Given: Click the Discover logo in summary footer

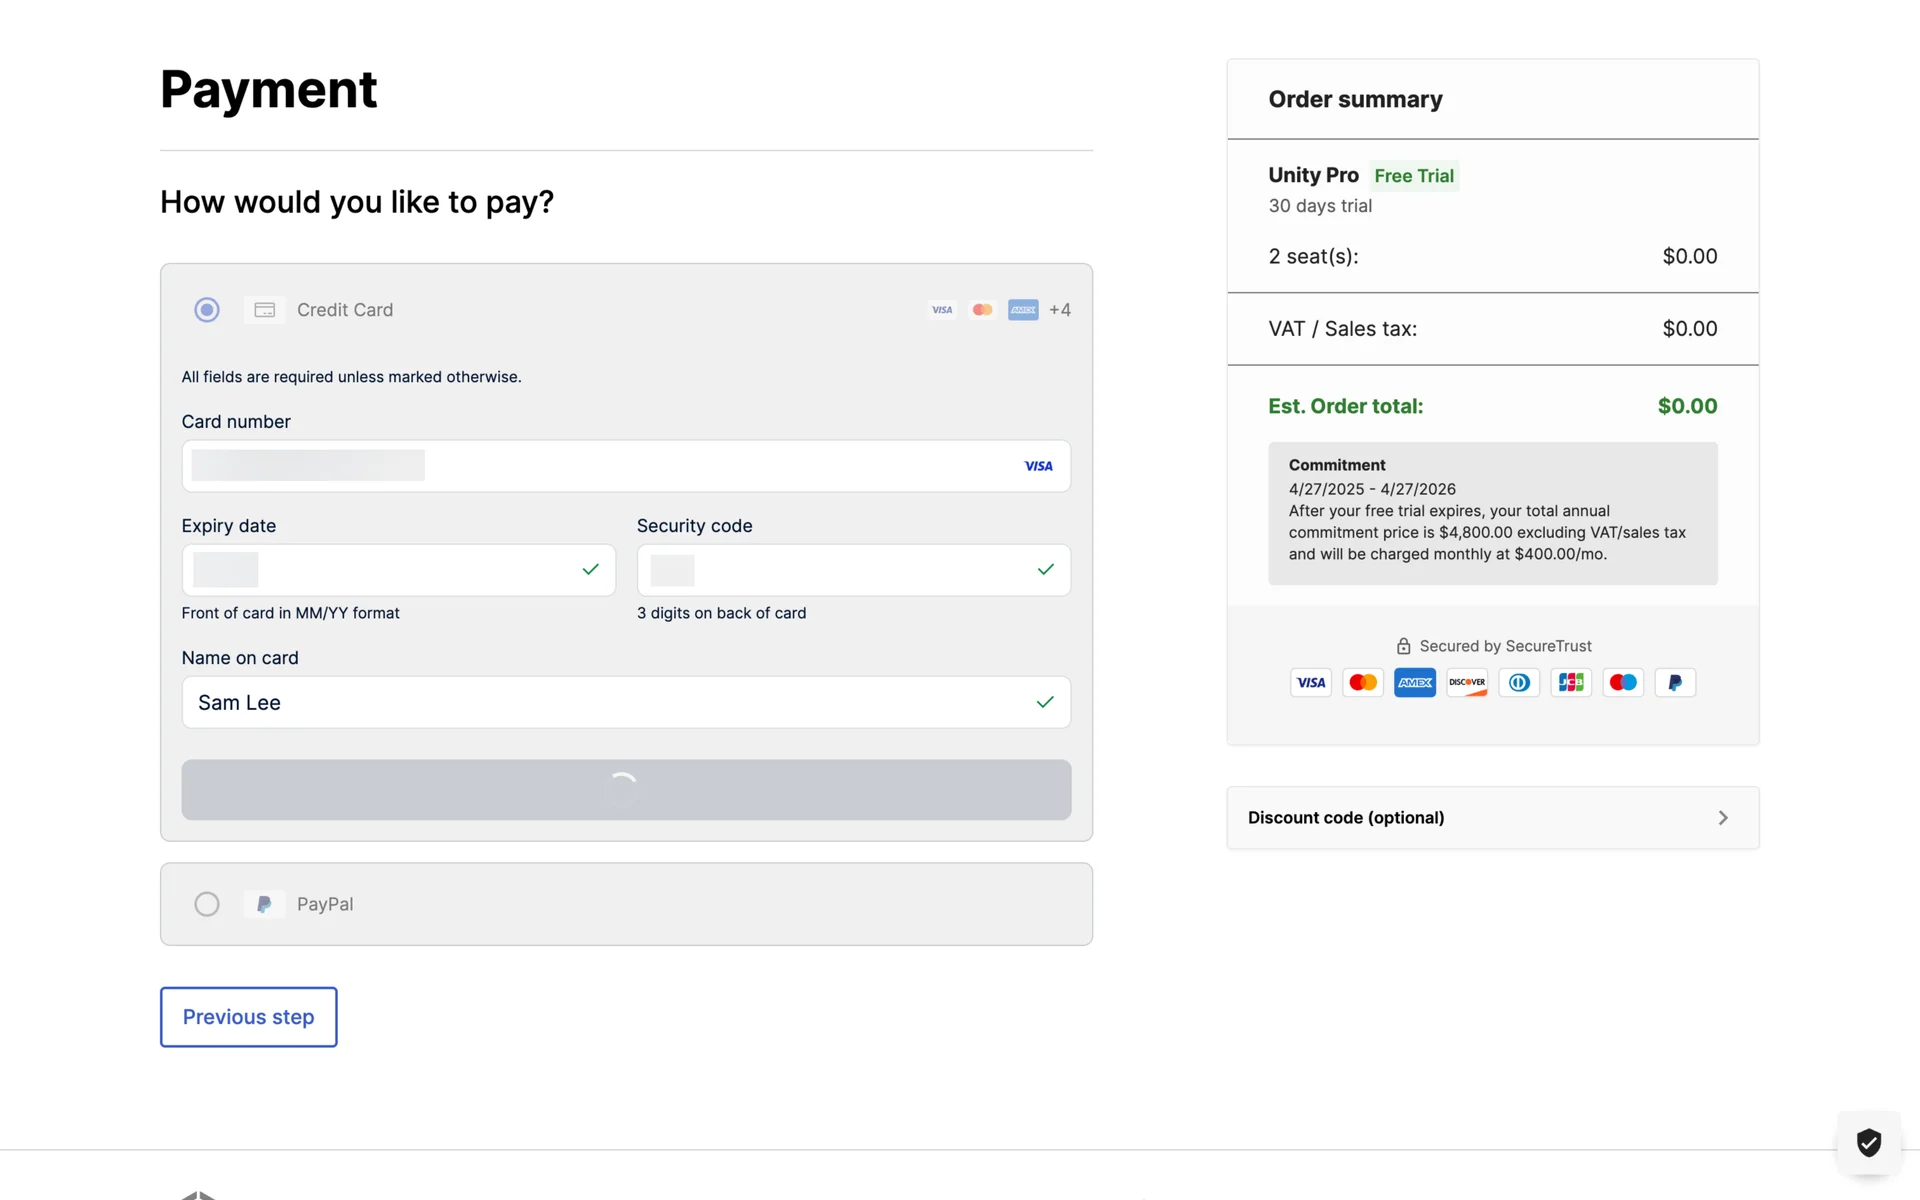Looking at the screenshot, I should coord(1467,683).
